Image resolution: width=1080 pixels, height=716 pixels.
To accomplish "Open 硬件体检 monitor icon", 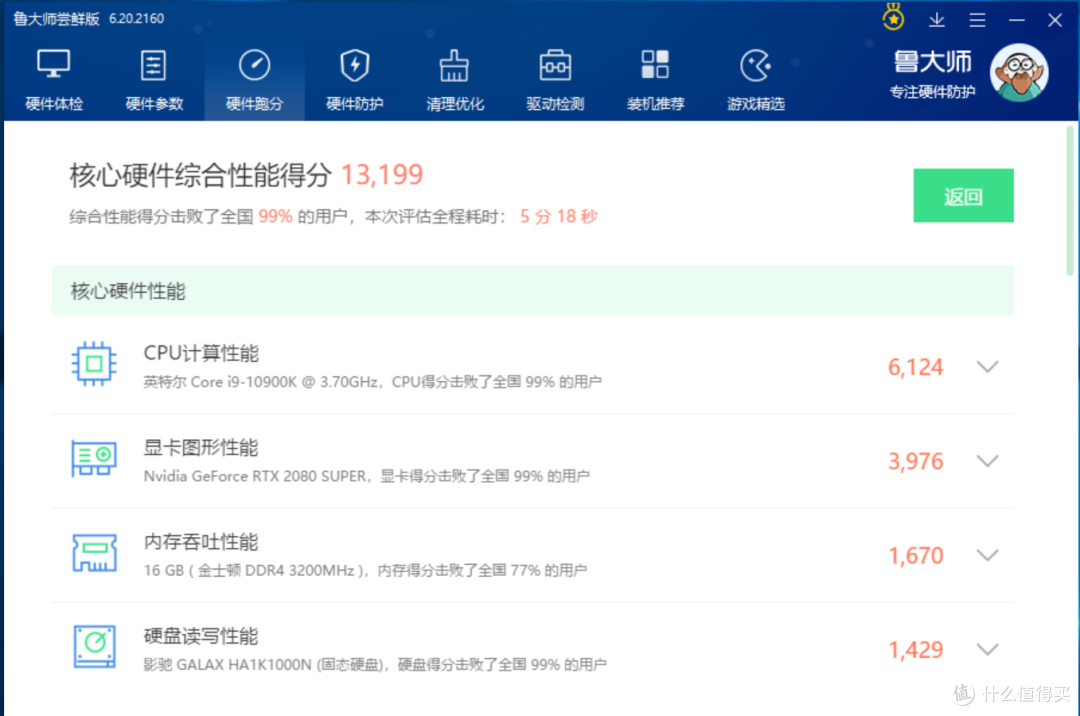I will click(x=54, y=65).
